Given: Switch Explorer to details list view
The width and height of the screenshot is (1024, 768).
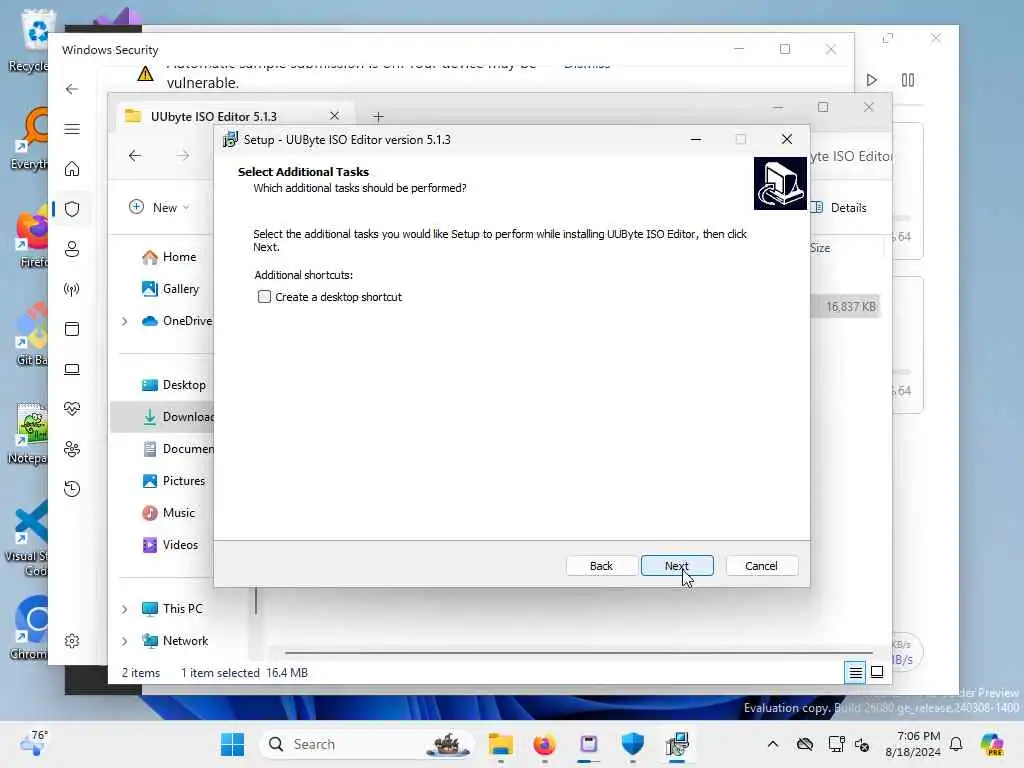Looking at the screenshot, I should point(856,672).
